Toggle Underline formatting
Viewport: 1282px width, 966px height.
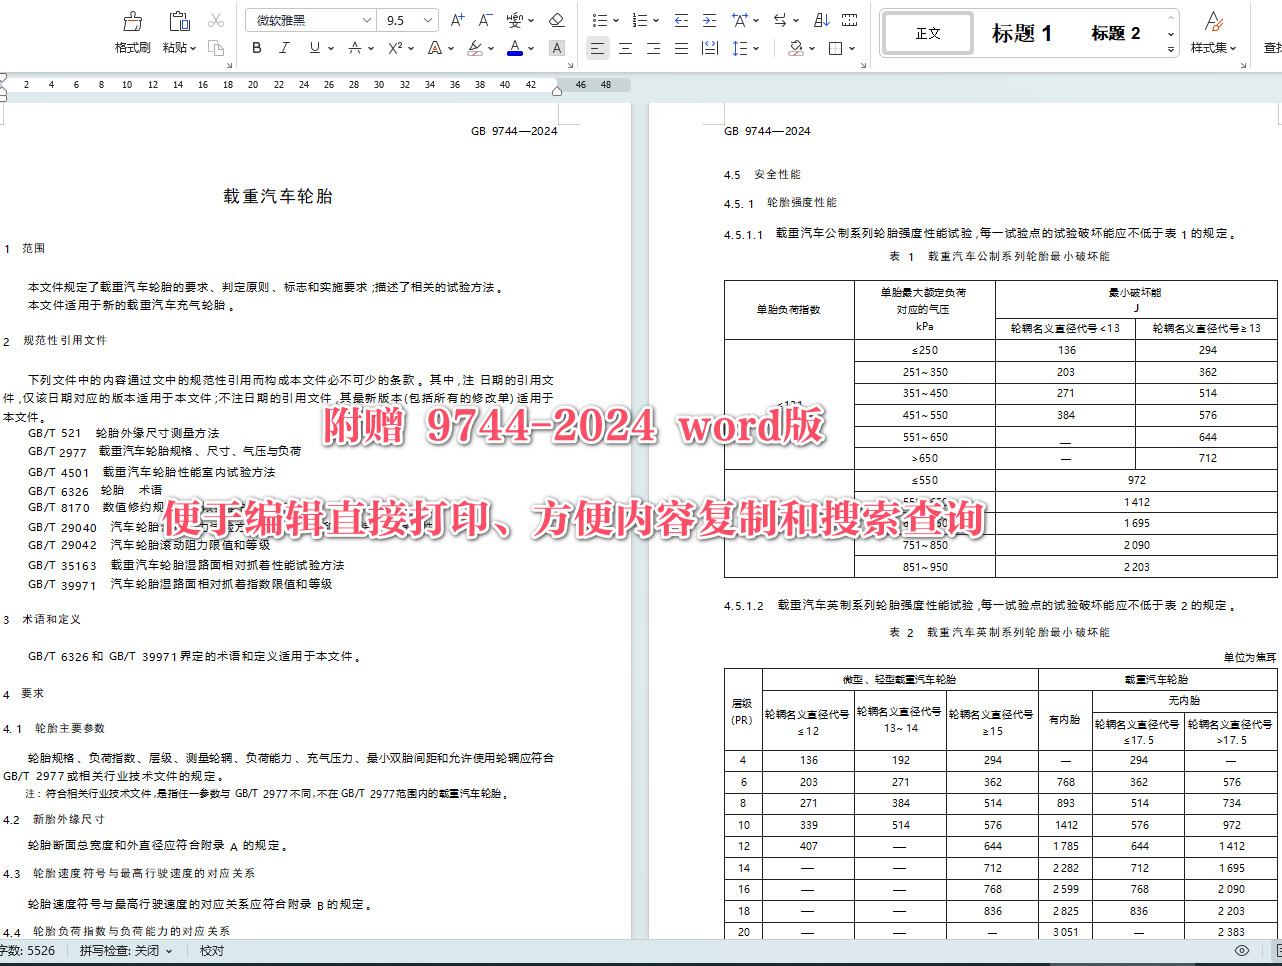(x=314, y=48)
